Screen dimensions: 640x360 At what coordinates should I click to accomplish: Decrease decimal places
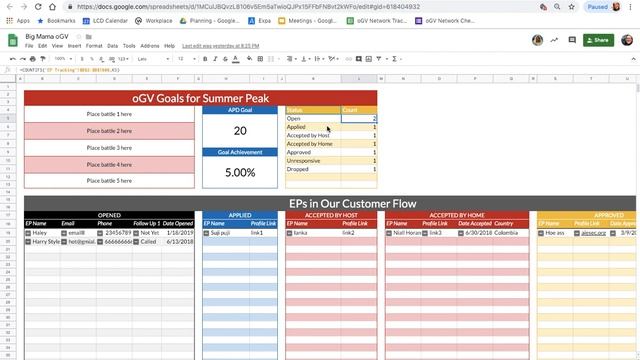pos(102,59)
